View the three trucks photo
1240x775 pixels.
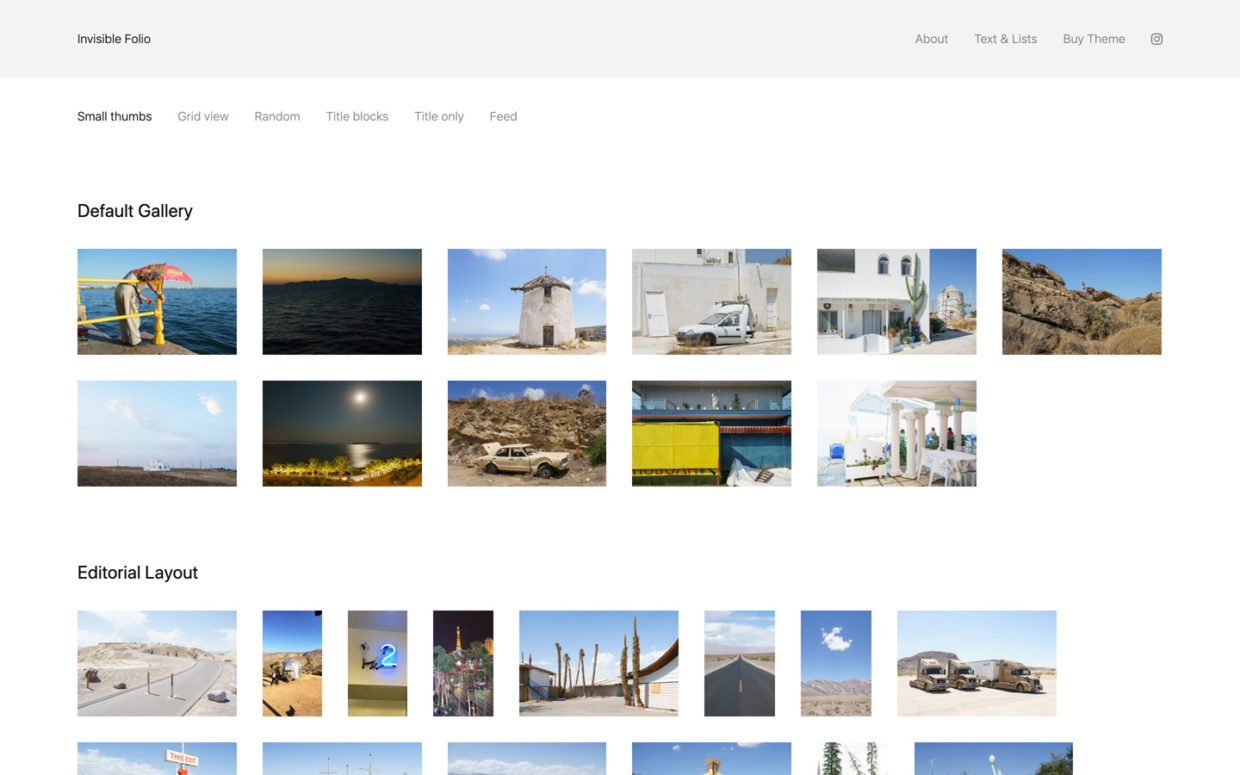pyautogui.click(x=976, y=662)
